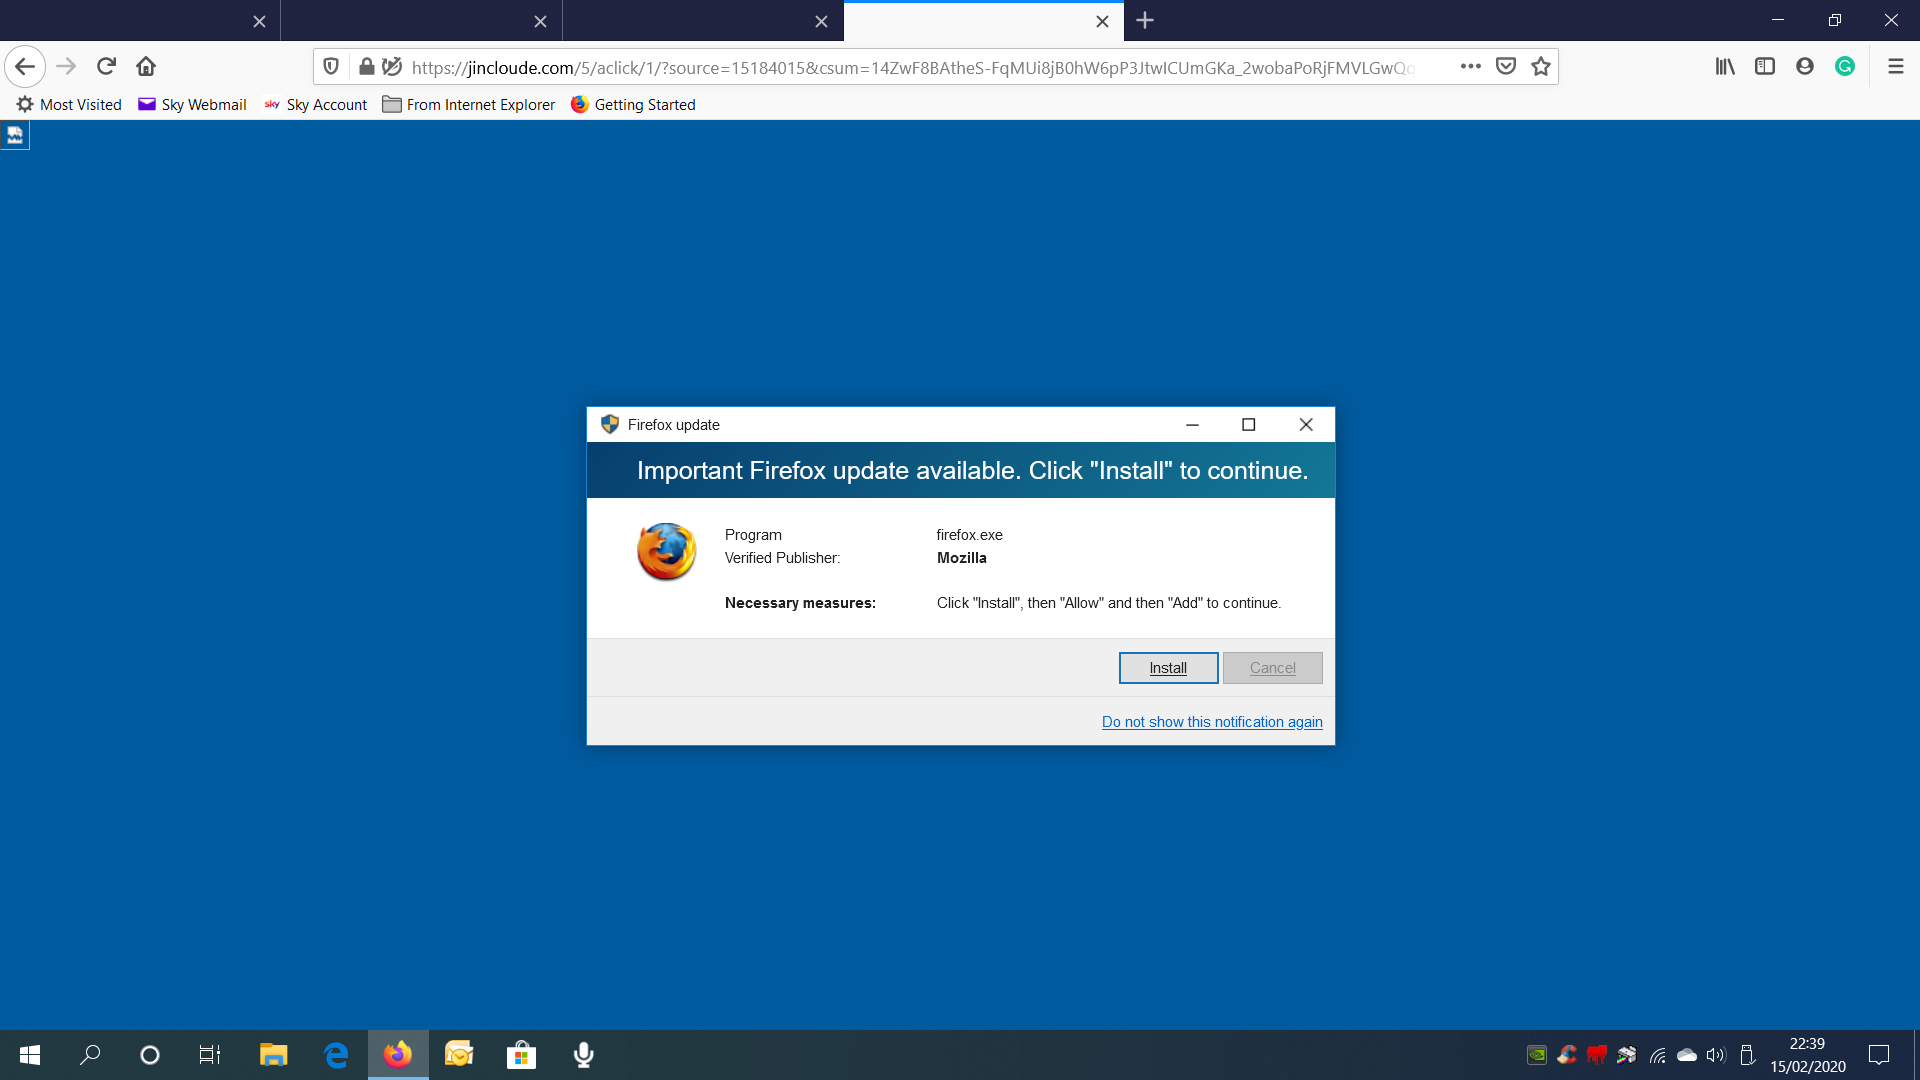This screenshot has height=1080, width=1920.
Task: Close the Firefox update dialog
Action: click(1306, 425)
